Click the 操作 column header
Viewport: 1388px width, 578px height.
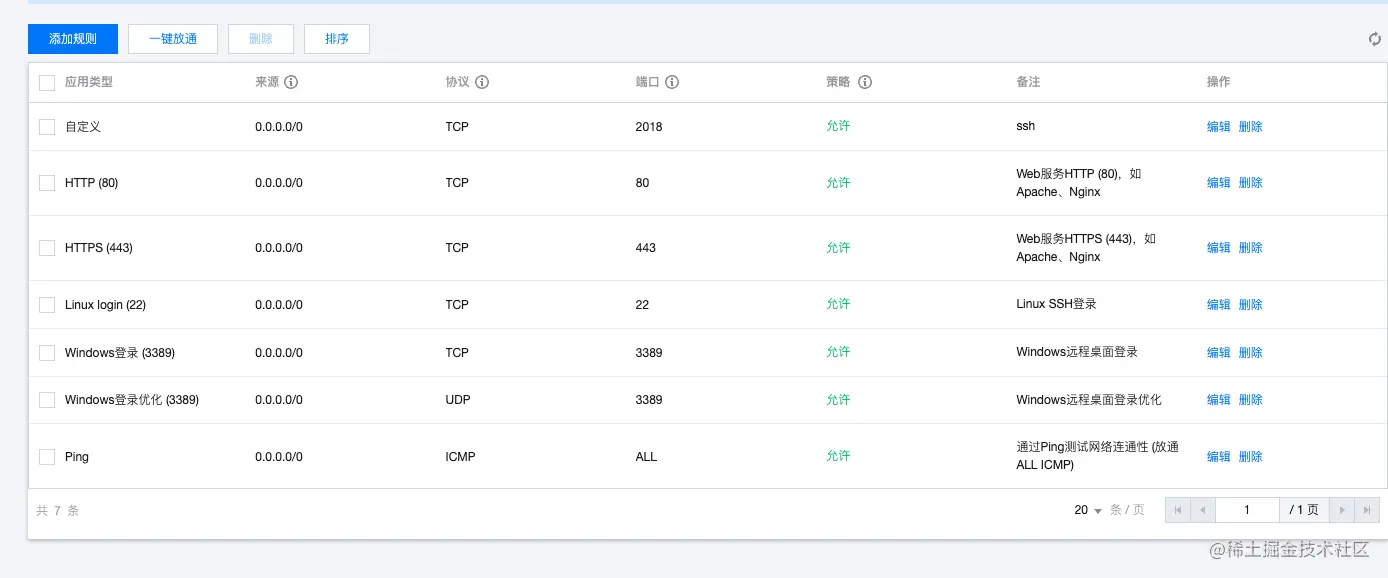(1219, 82)
